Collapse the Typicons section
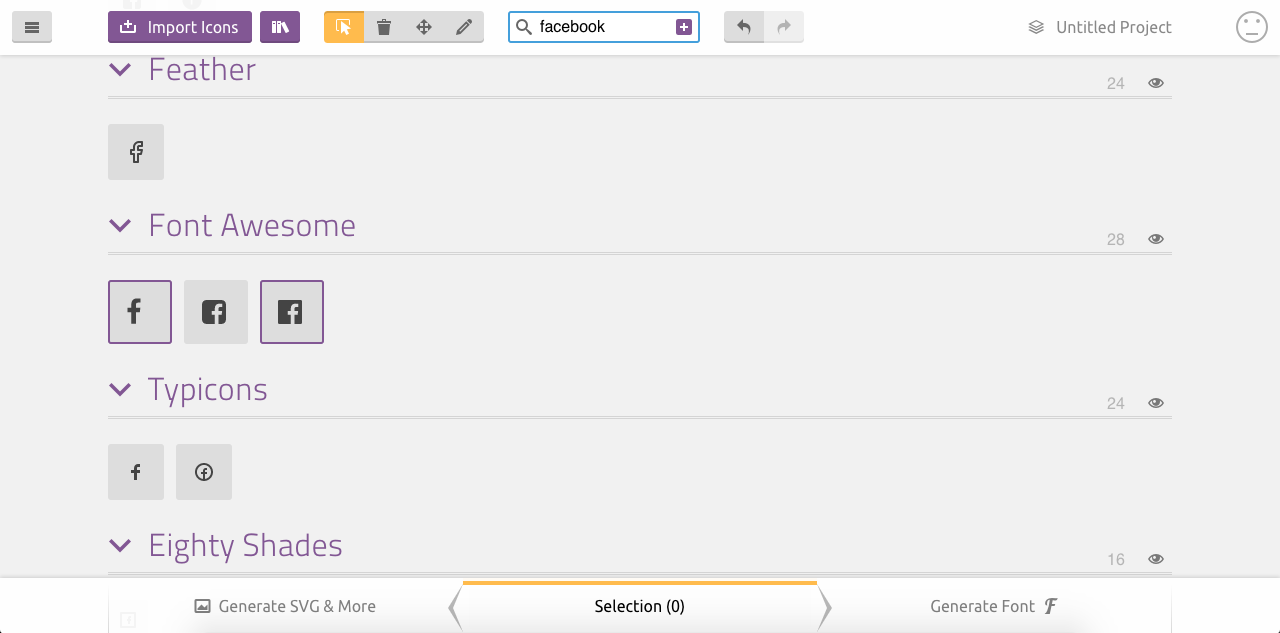 point(120,390)
